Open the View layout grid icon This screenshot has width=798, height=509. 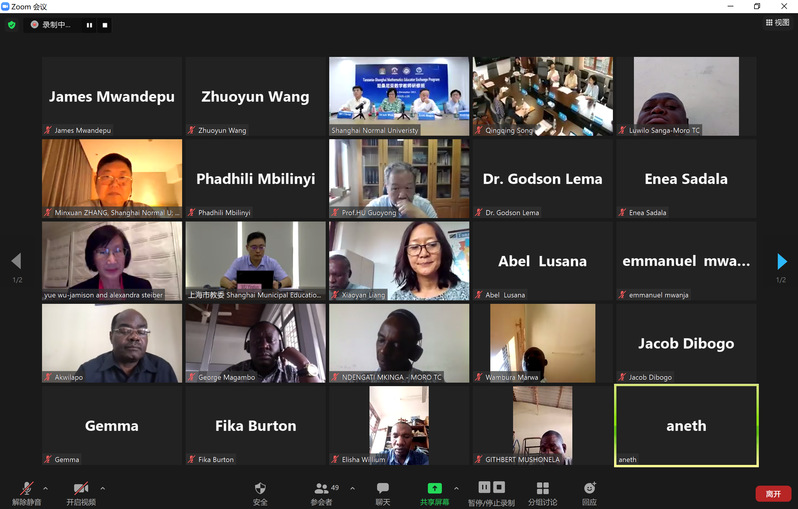777,22
